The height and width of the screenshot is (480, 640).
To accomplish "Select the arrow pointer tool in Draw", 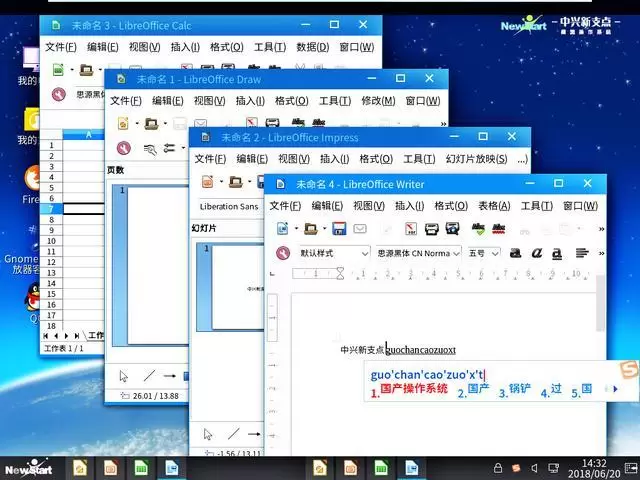I will [x=124, y=376].
